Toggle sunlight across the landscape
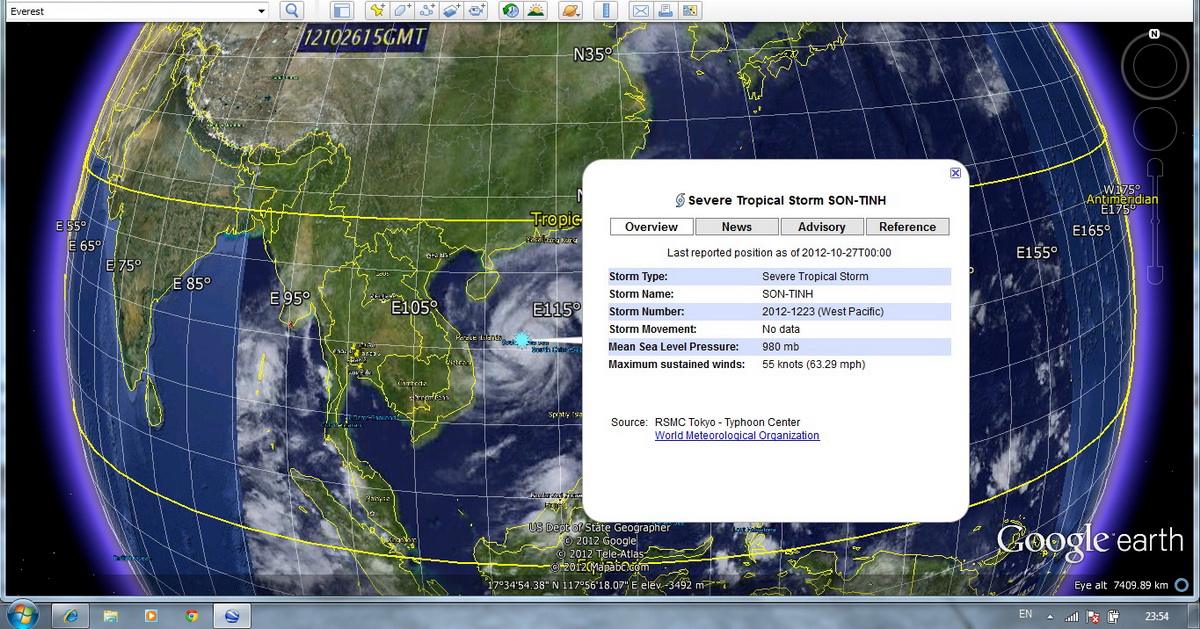This screenshot has height=629, width=1200. (x=536, y=10)
